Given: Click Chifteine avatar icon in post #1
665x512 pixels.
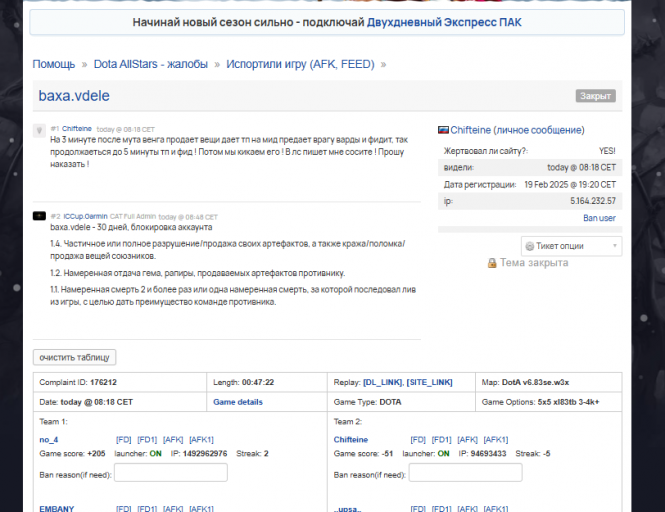Looking at the screenshot, I should pos(39,130).
